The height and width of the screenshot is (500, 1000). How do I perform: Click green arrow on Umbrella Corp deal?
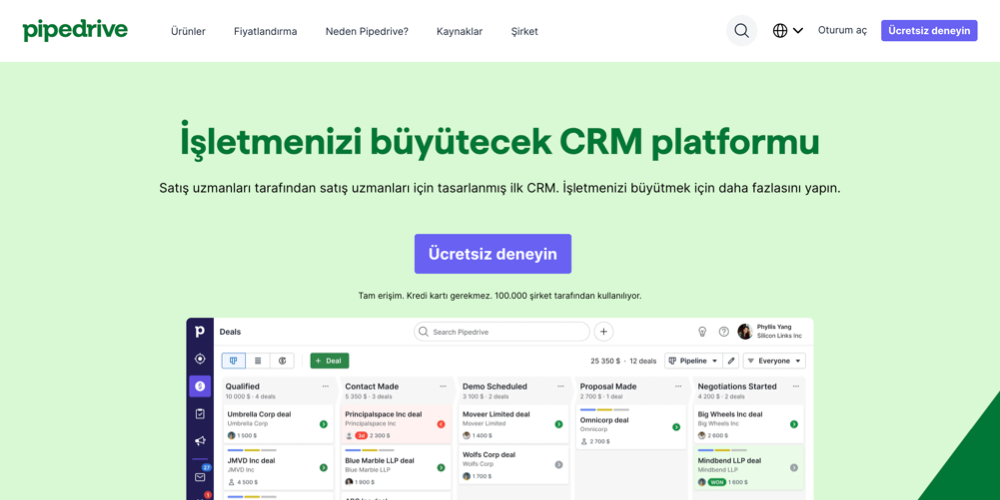click(x=323, y=424)
